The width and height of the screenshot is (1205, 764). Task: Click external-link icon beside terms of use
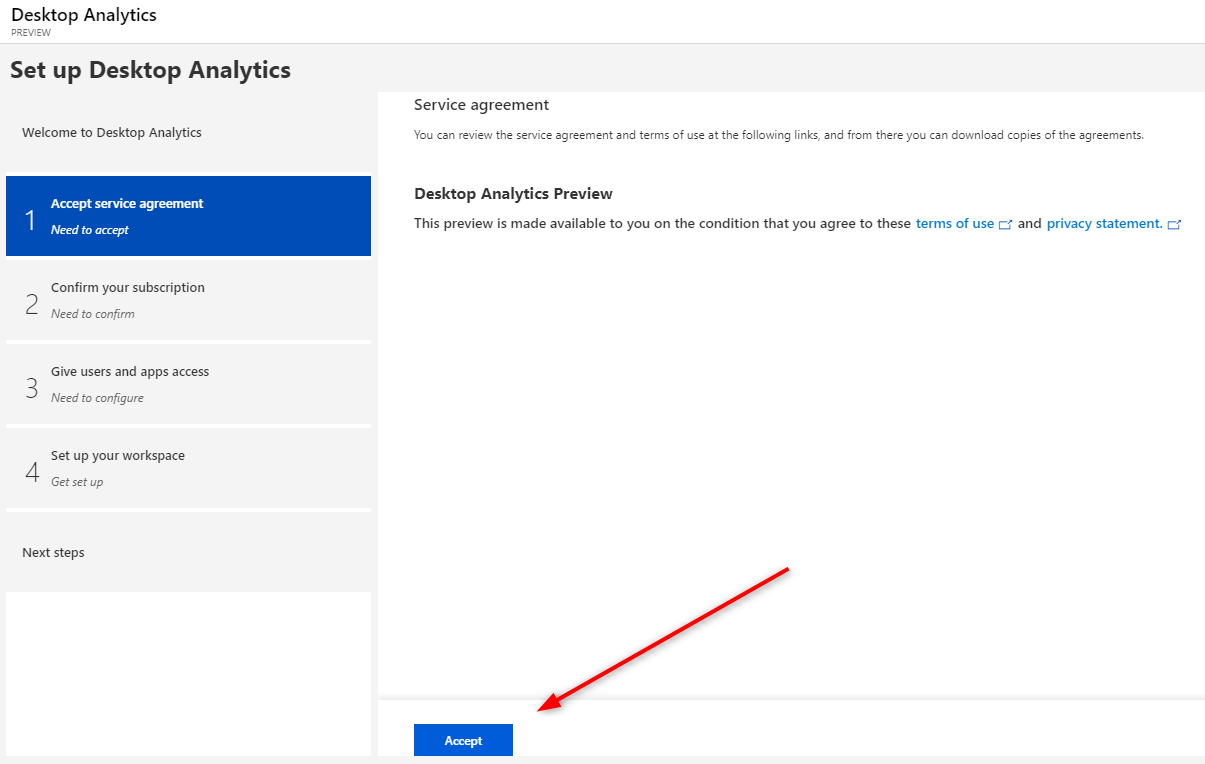1006,225
